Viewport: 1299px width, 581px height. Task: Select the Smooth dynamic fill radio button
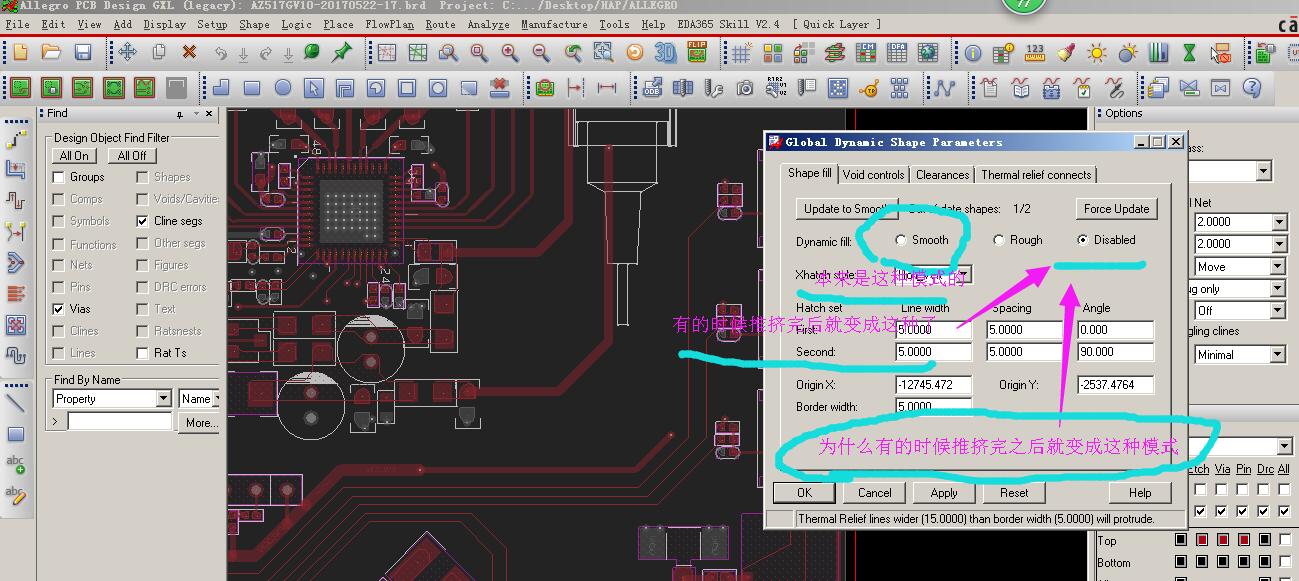[901, 240]
